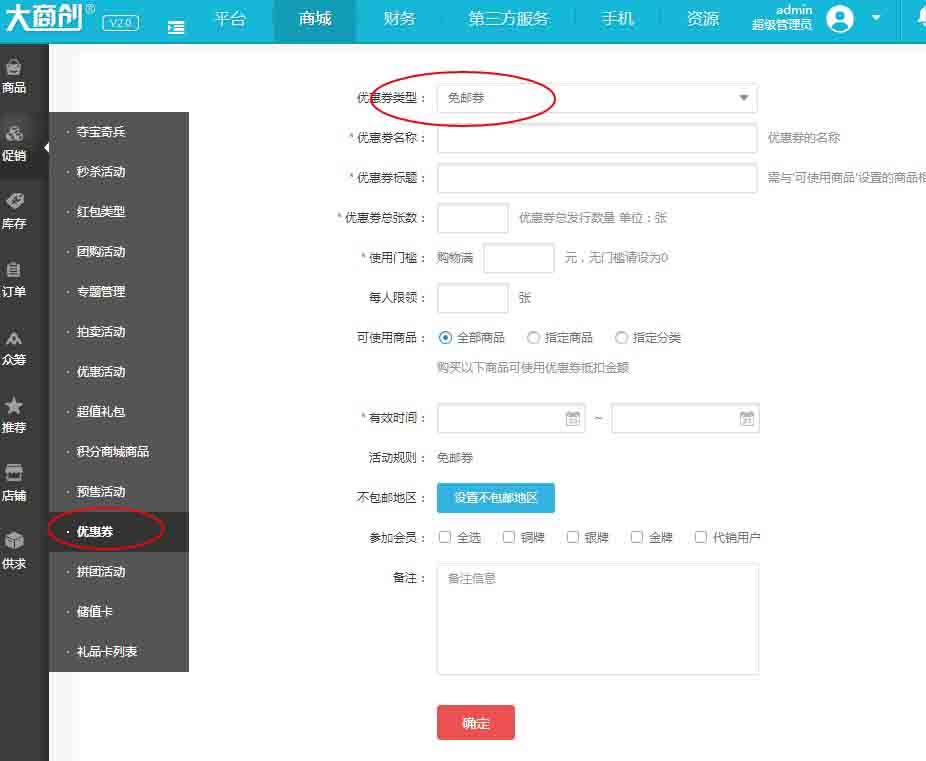Open the 店铺 store sidebar icon
This screenshot has height=761, width=926.
coord(14,473)
